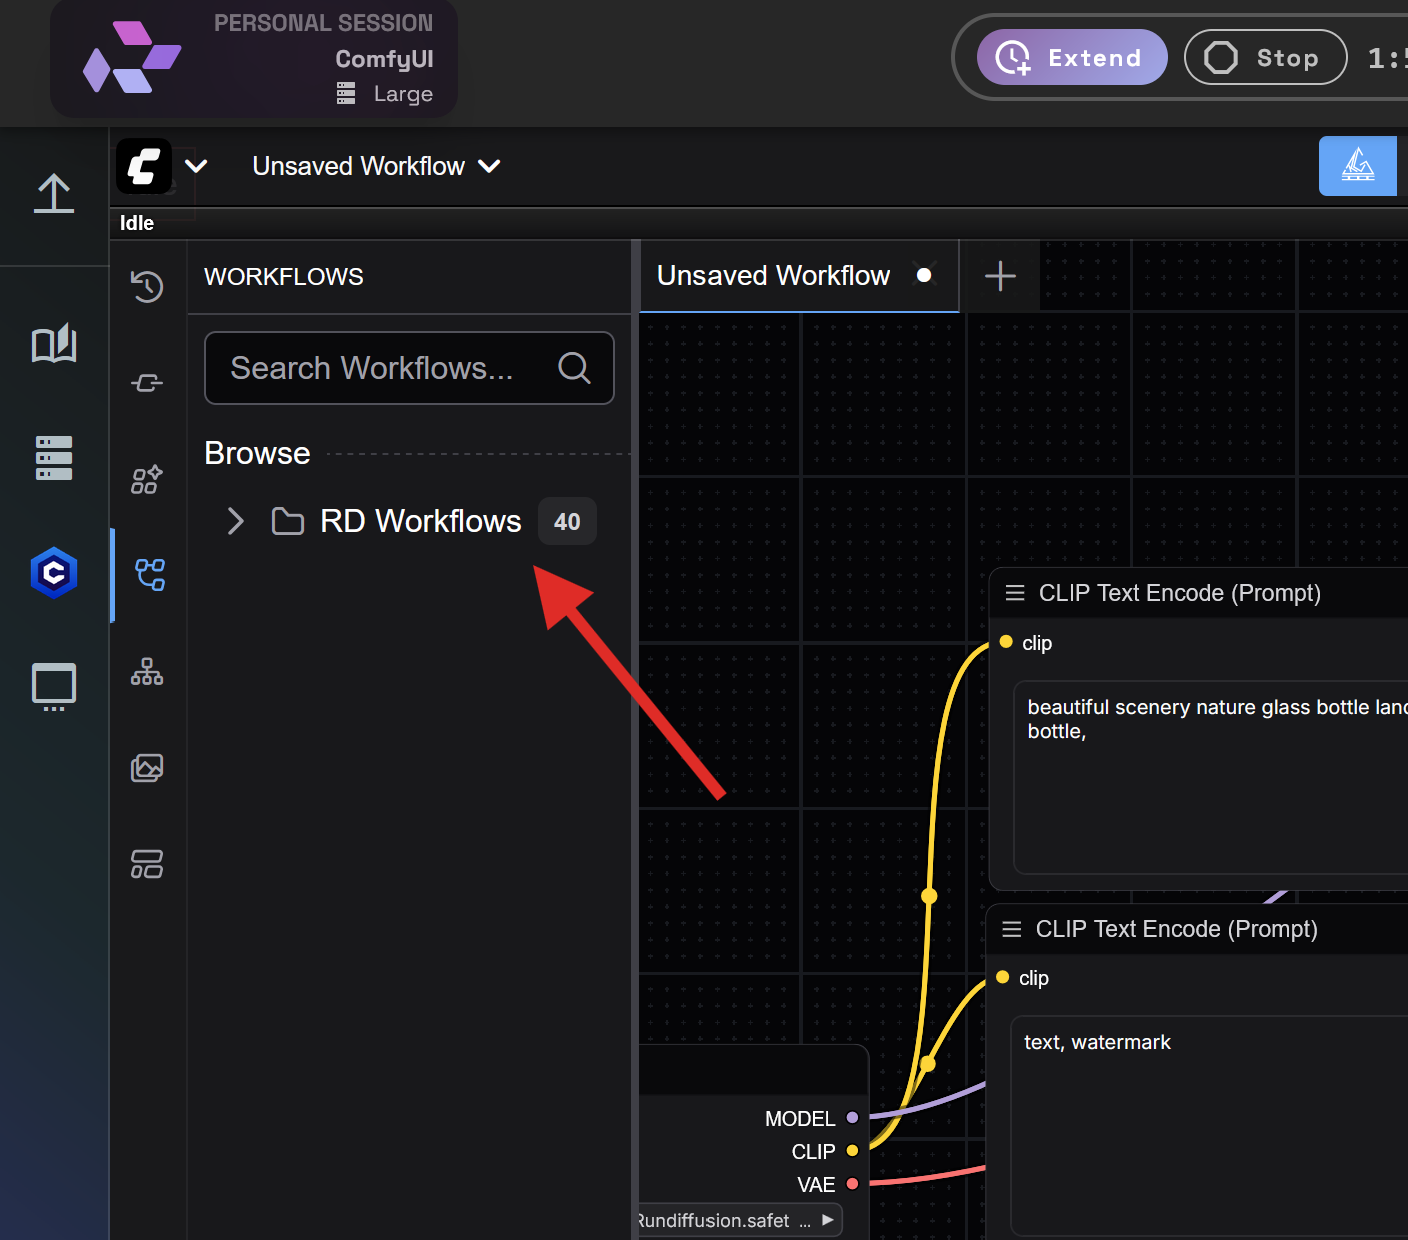Click the upload icon in the outer sidebar
This screenshot has width=1408, height=1240.
pyautogui.click(x=54, y=194)
